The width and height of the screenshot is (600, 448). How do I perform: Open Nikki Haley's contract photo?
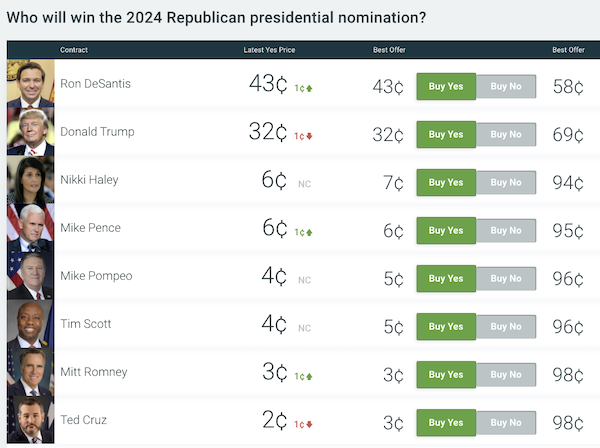pyautogui.click(x=30, y=180)
